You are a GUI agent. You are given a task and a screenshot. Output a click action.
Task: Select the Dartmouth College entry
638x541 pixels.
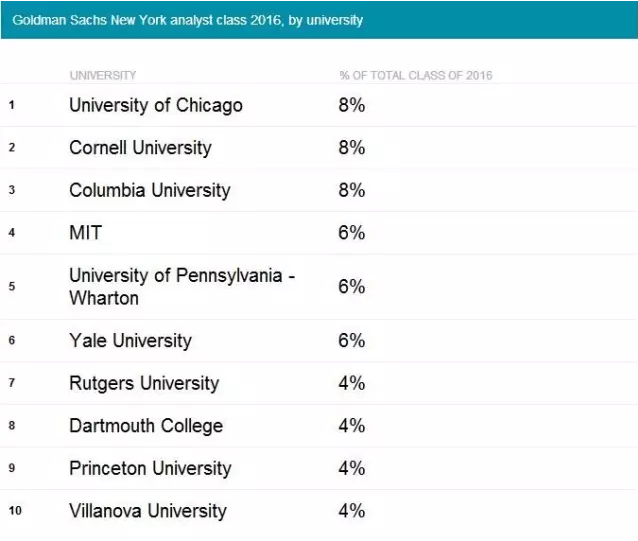146,426
